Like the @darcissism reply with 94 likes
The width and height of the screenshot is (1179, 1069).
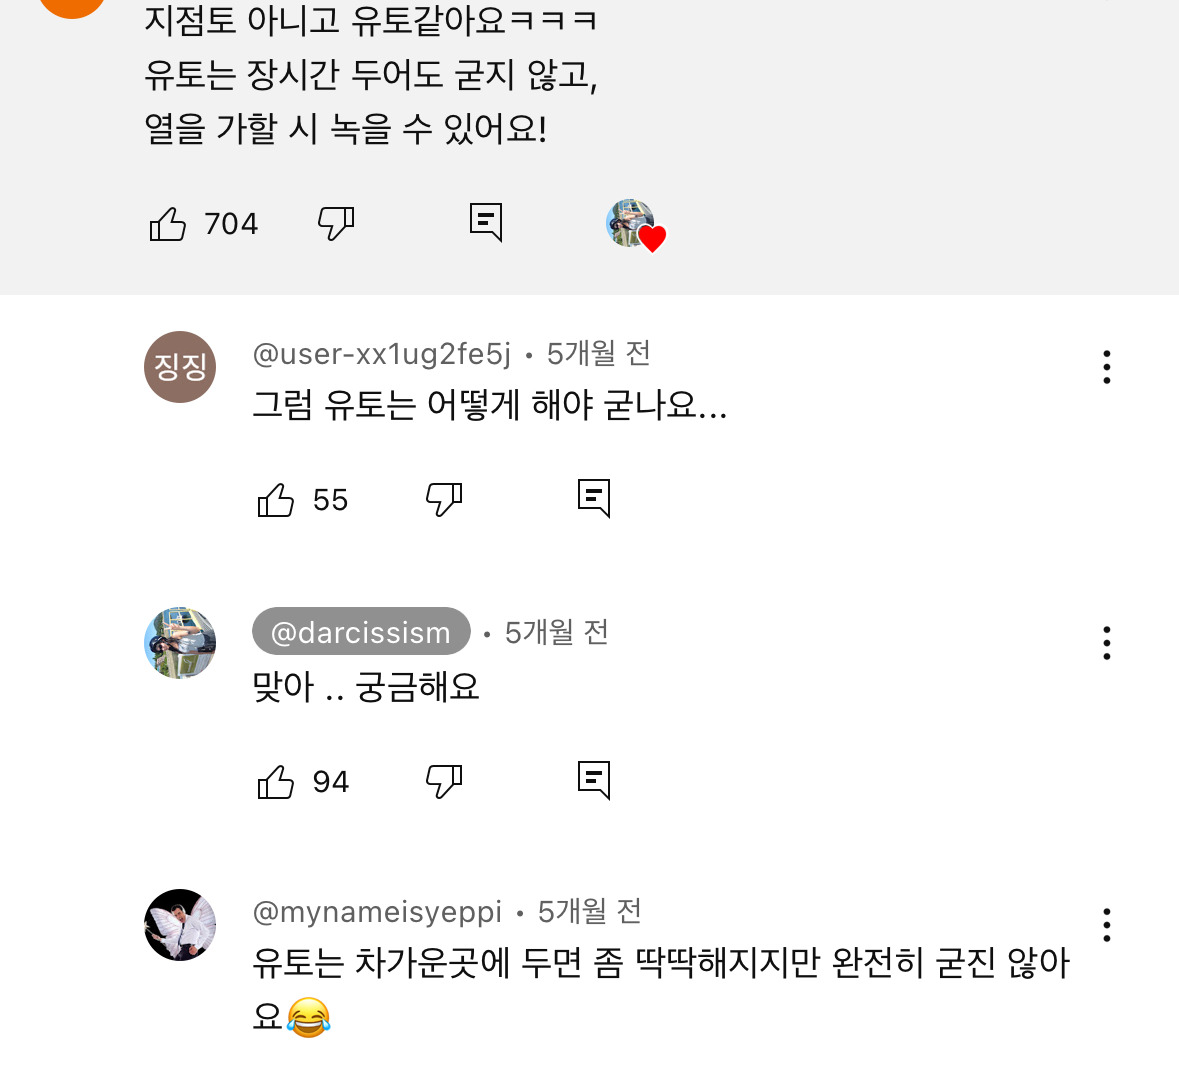coord(275,782)
